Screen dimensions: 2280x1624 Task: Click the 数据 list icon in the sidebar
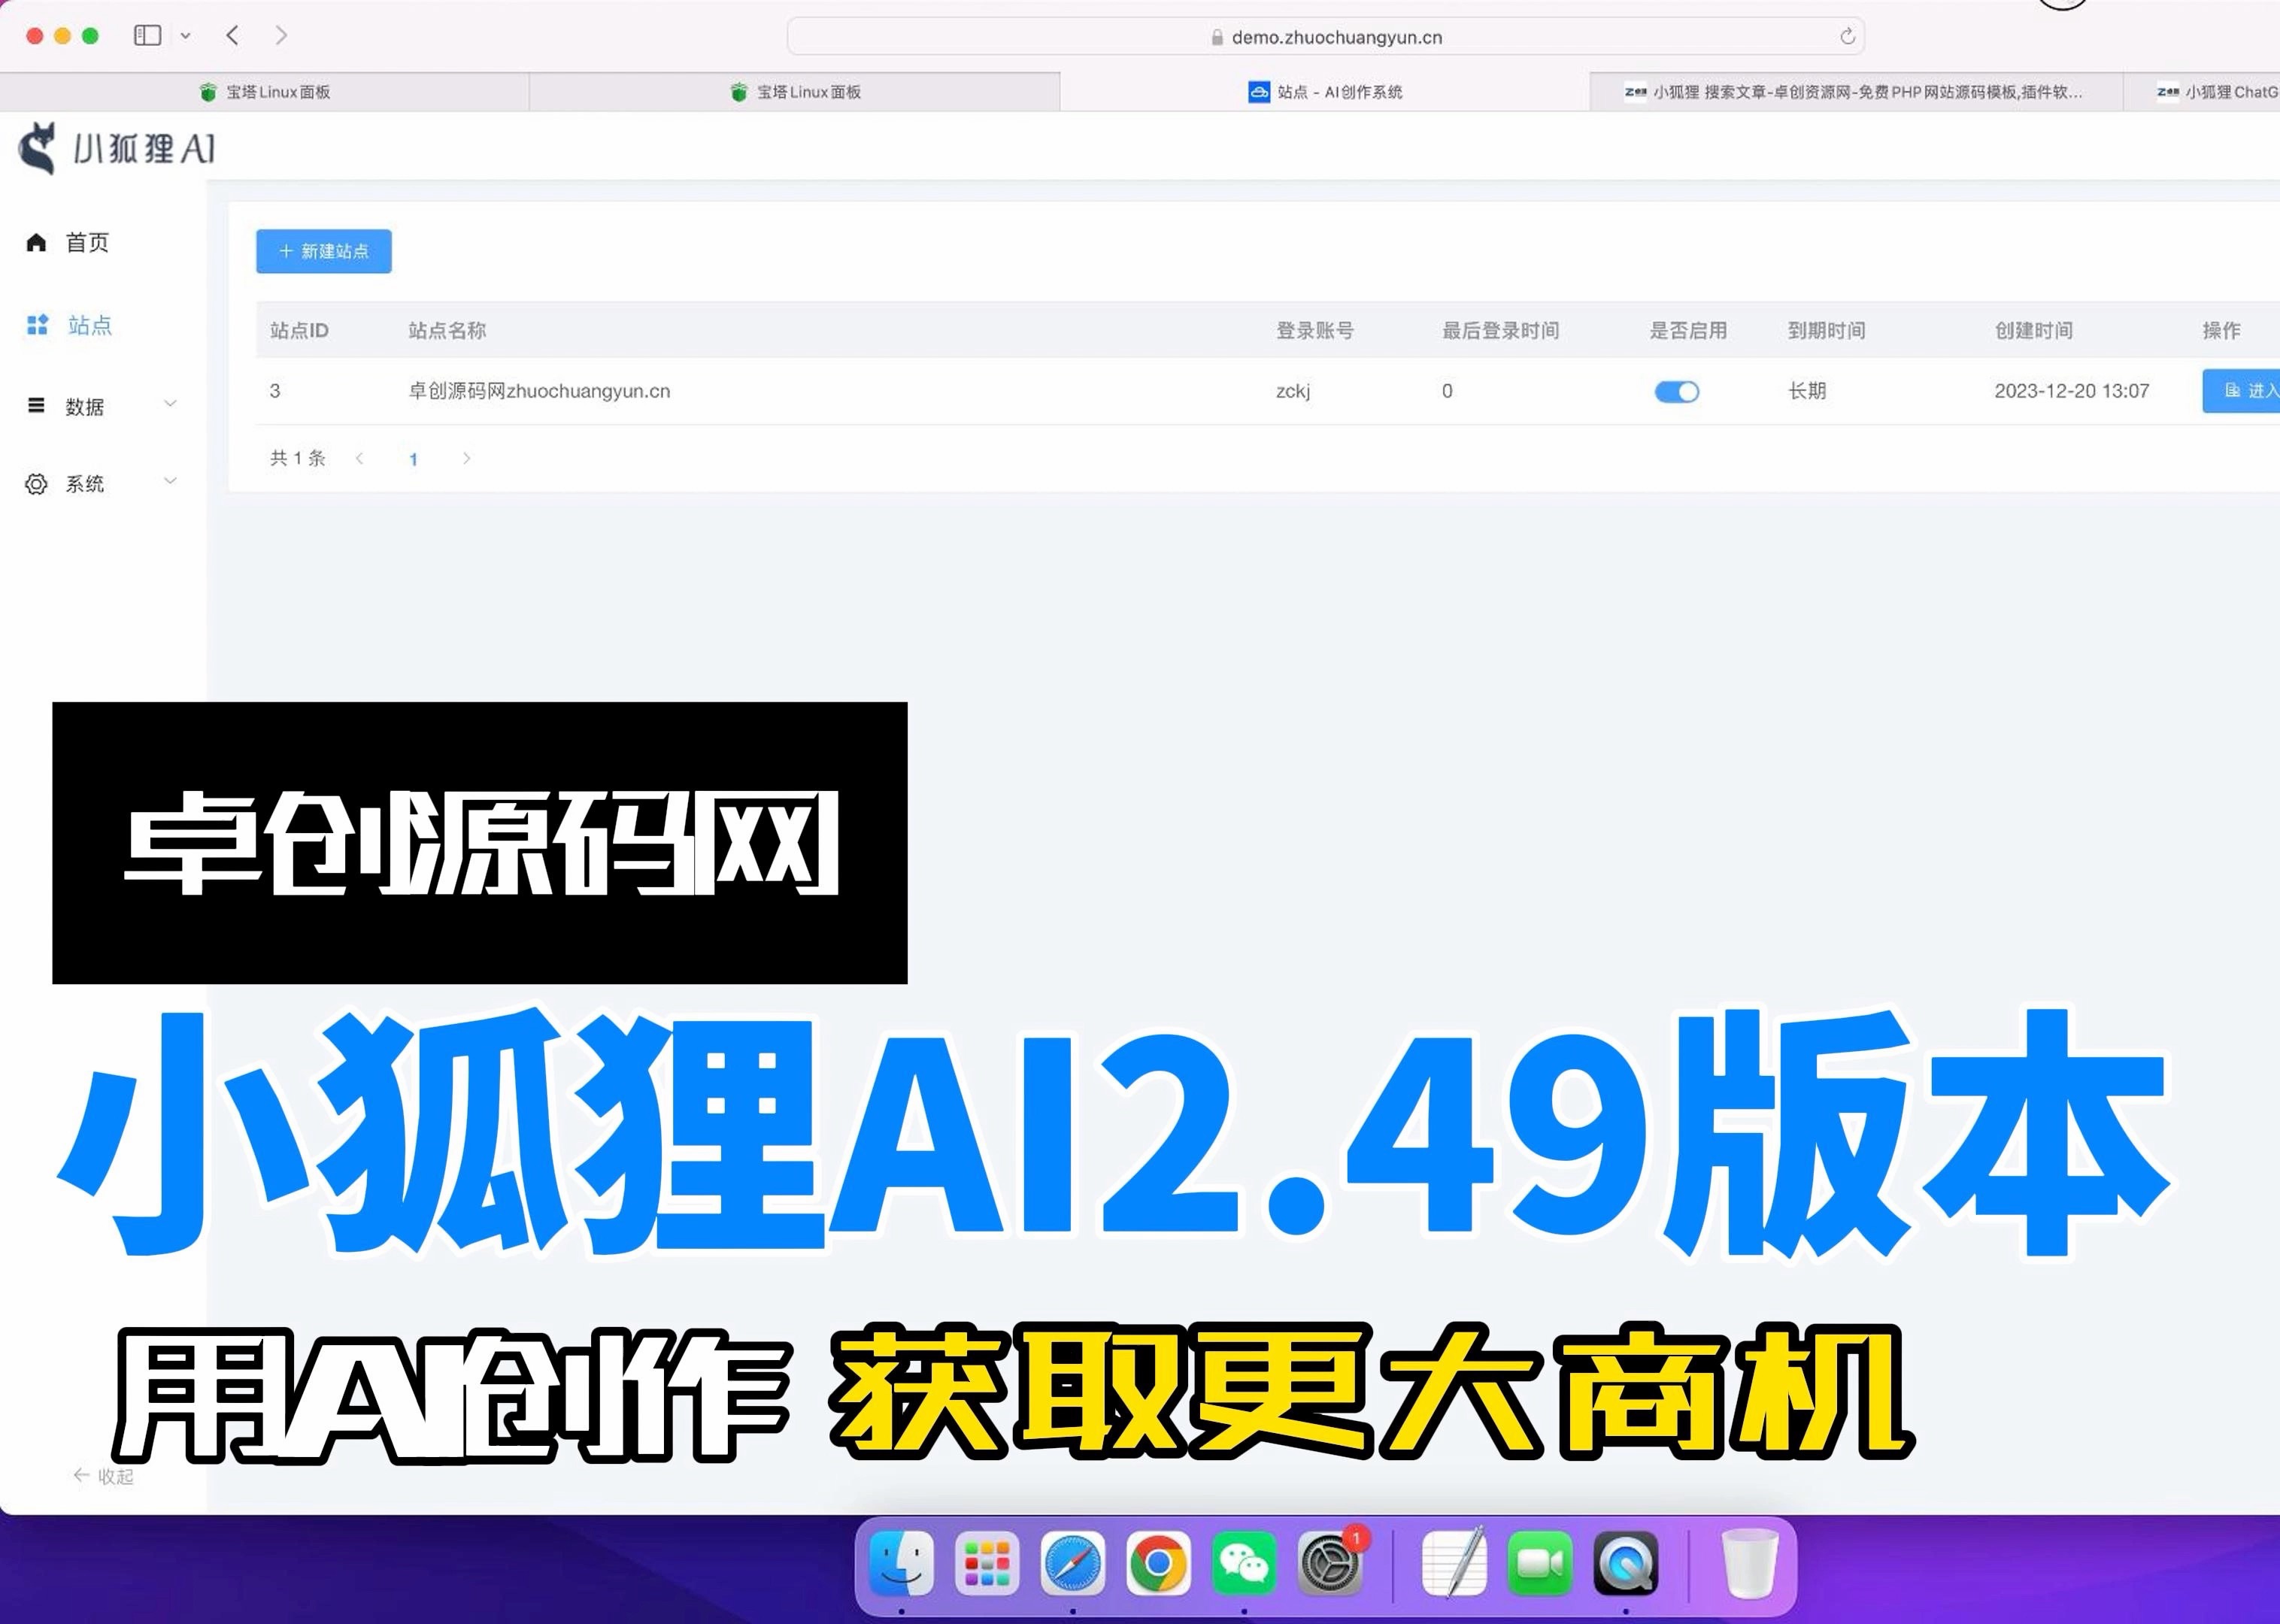click(x=36, y=405)
